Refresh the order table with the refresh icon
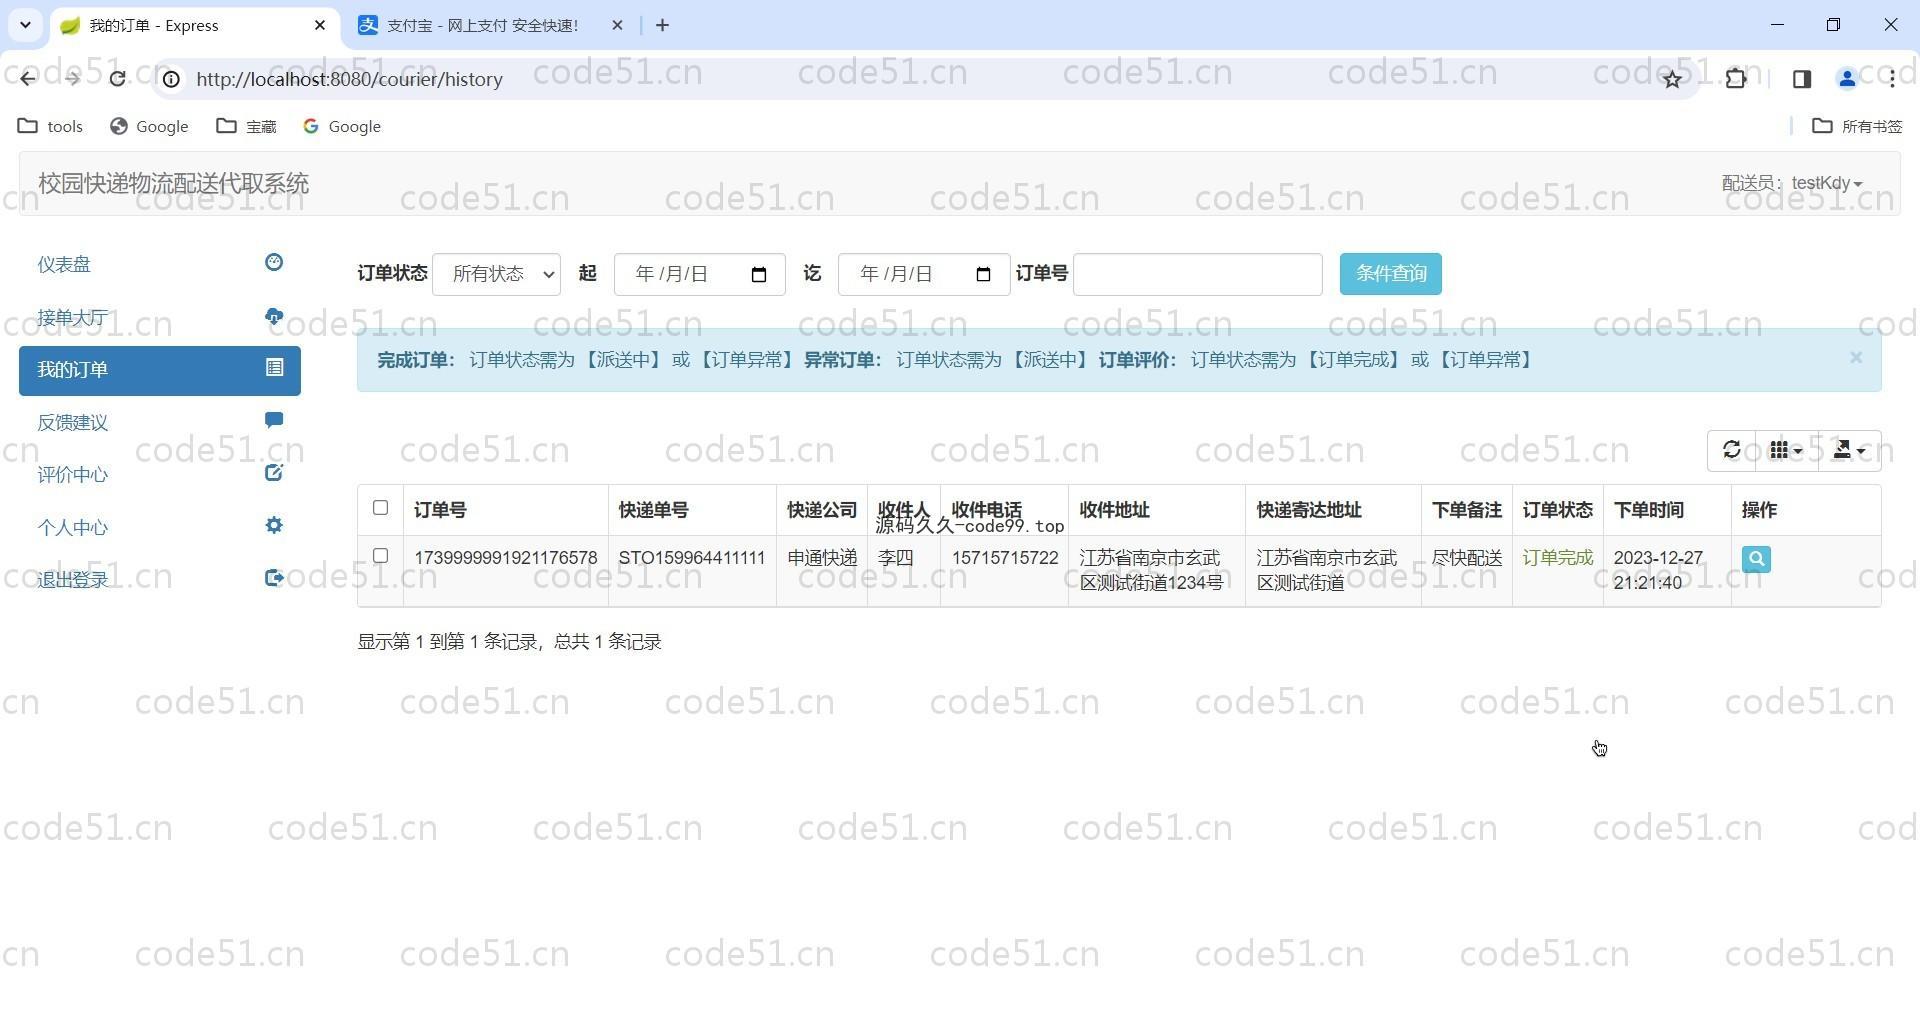 [x=1731, y=450]
